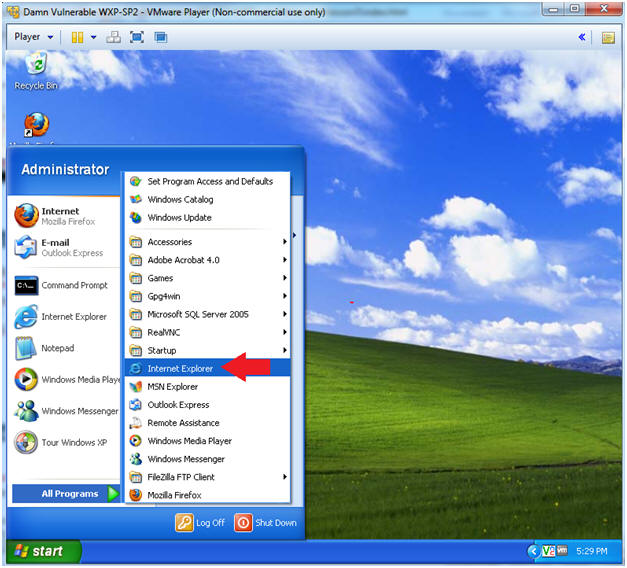Click the Log Off key icon
Image resolution: width=627 pixels, height=568 pixels.
[x=184, y=523]
